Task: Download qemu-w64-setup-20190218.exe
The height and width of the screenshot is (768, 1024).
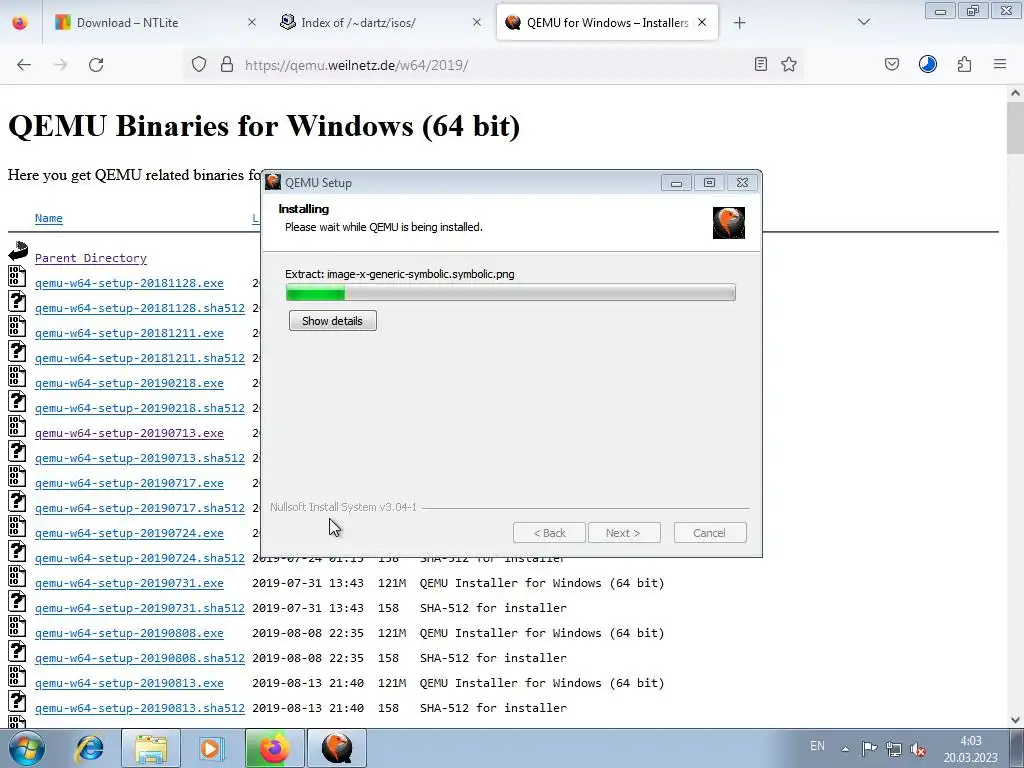Action: (x=129, y=383)
